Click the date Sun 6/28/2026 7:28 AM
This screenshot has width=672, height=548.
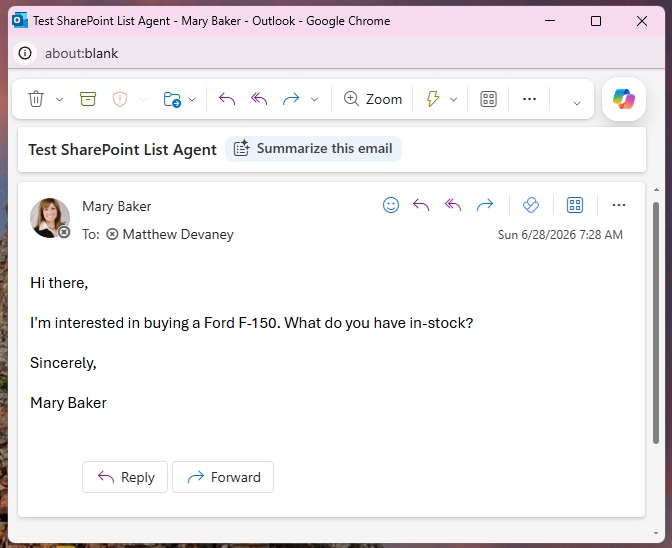[560, 235]
